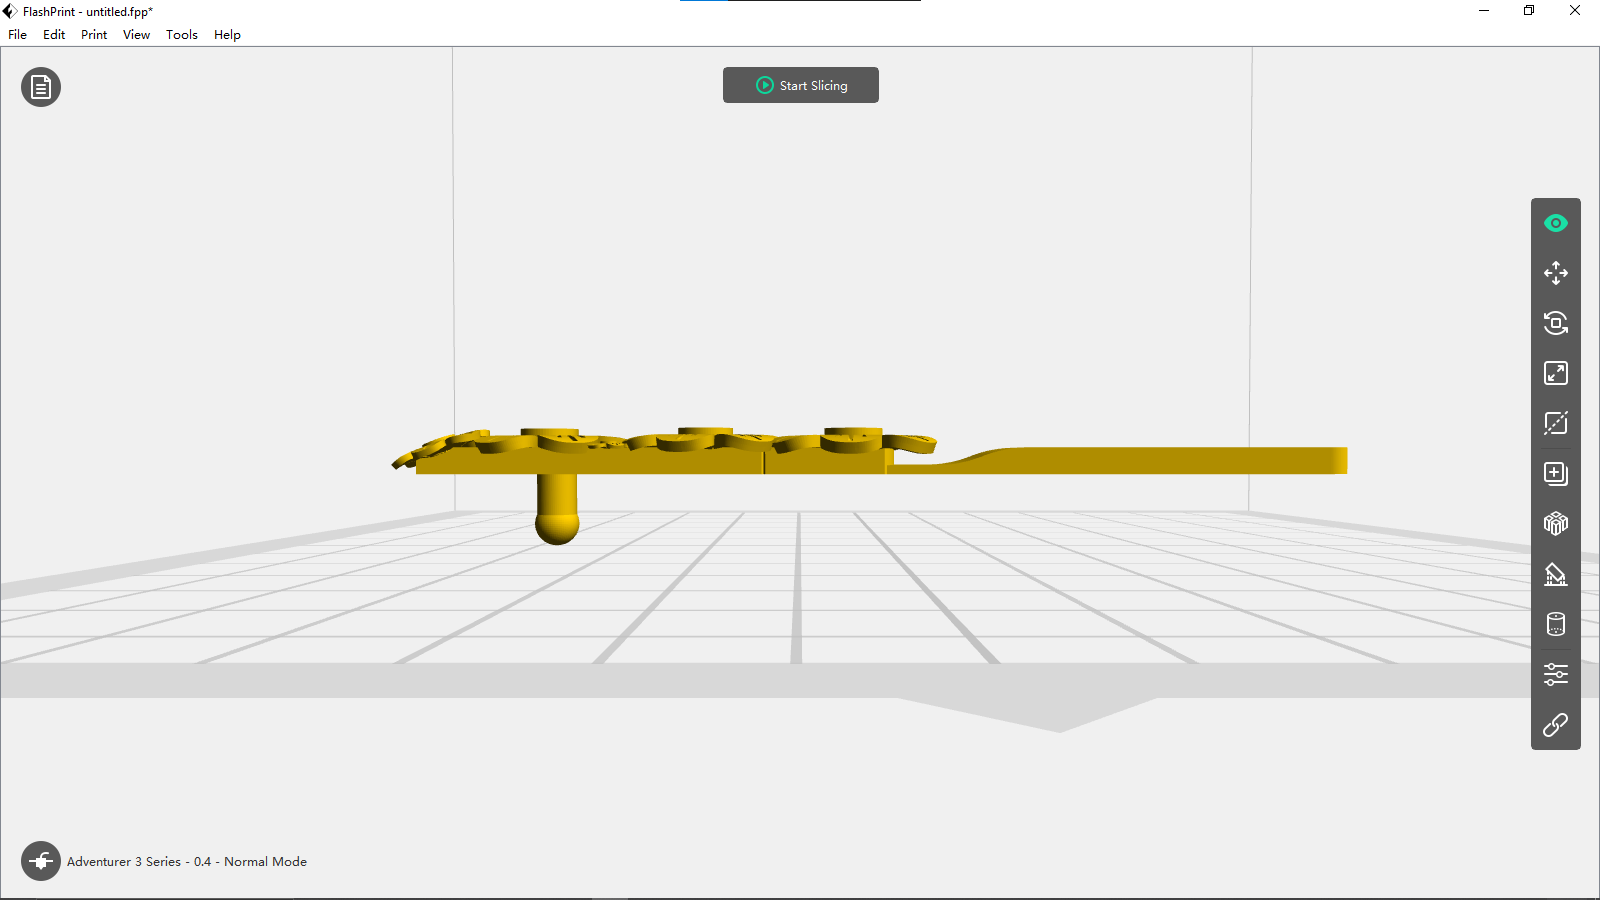
Task: Open the File menu
Action: tap(18, 35)
